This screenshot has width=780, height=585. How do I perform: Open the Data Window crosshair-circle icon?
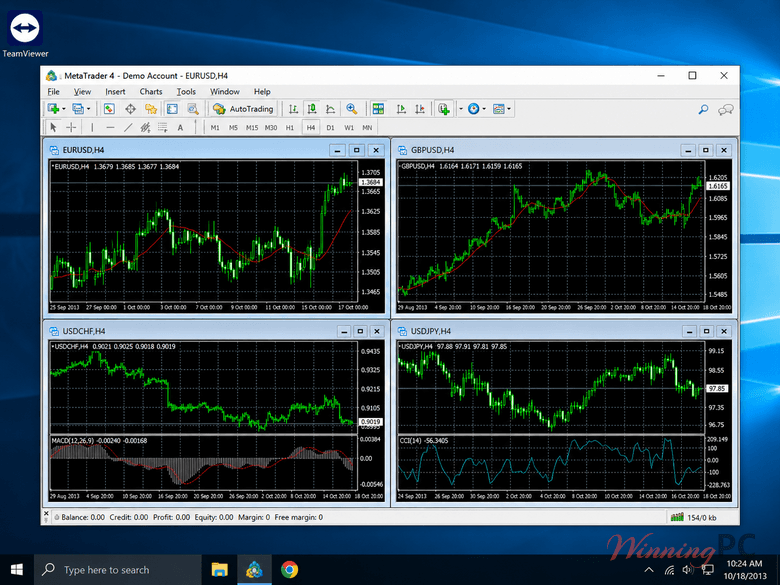130,108
